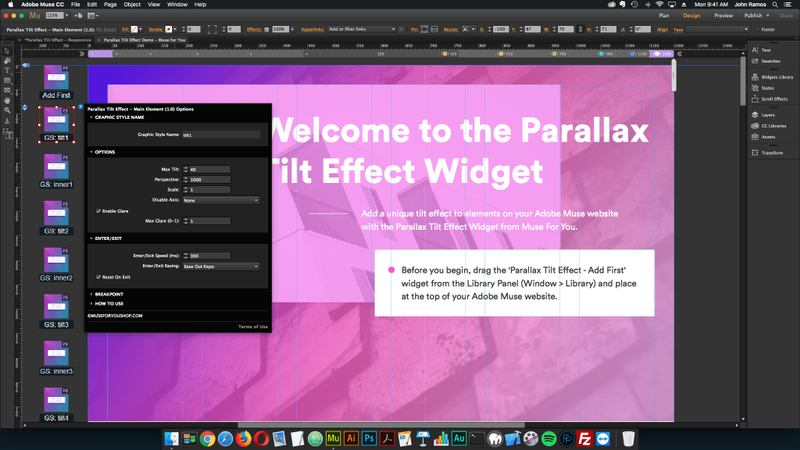
Task: Open the Transform panel
Action: click(772, 153)
